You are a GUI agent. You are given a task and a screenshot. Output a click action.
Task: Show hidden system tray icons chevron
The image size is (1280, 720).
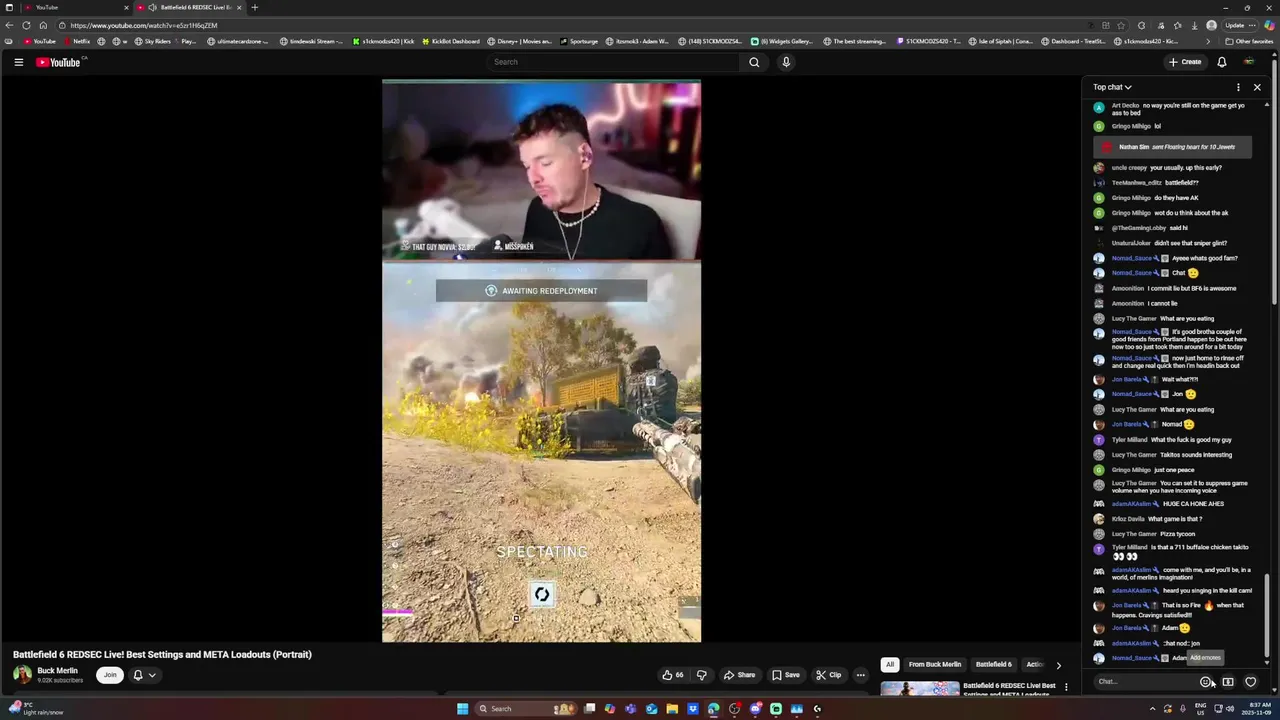point(1152,709)
